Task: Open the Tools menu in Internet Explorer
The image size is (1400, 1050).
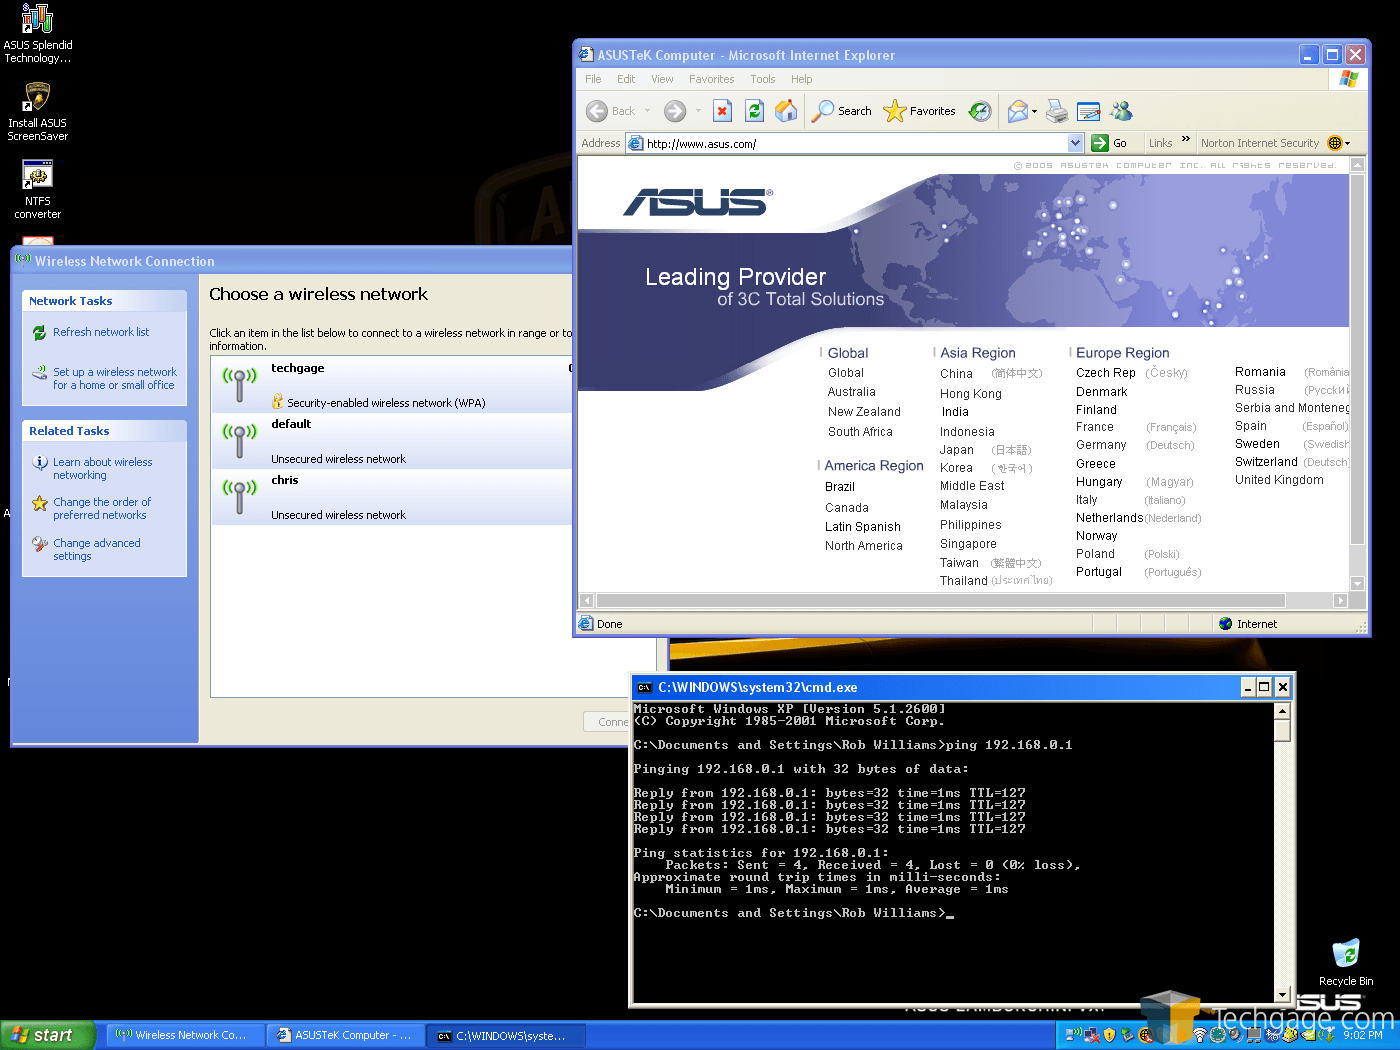Action: [763, 79]
